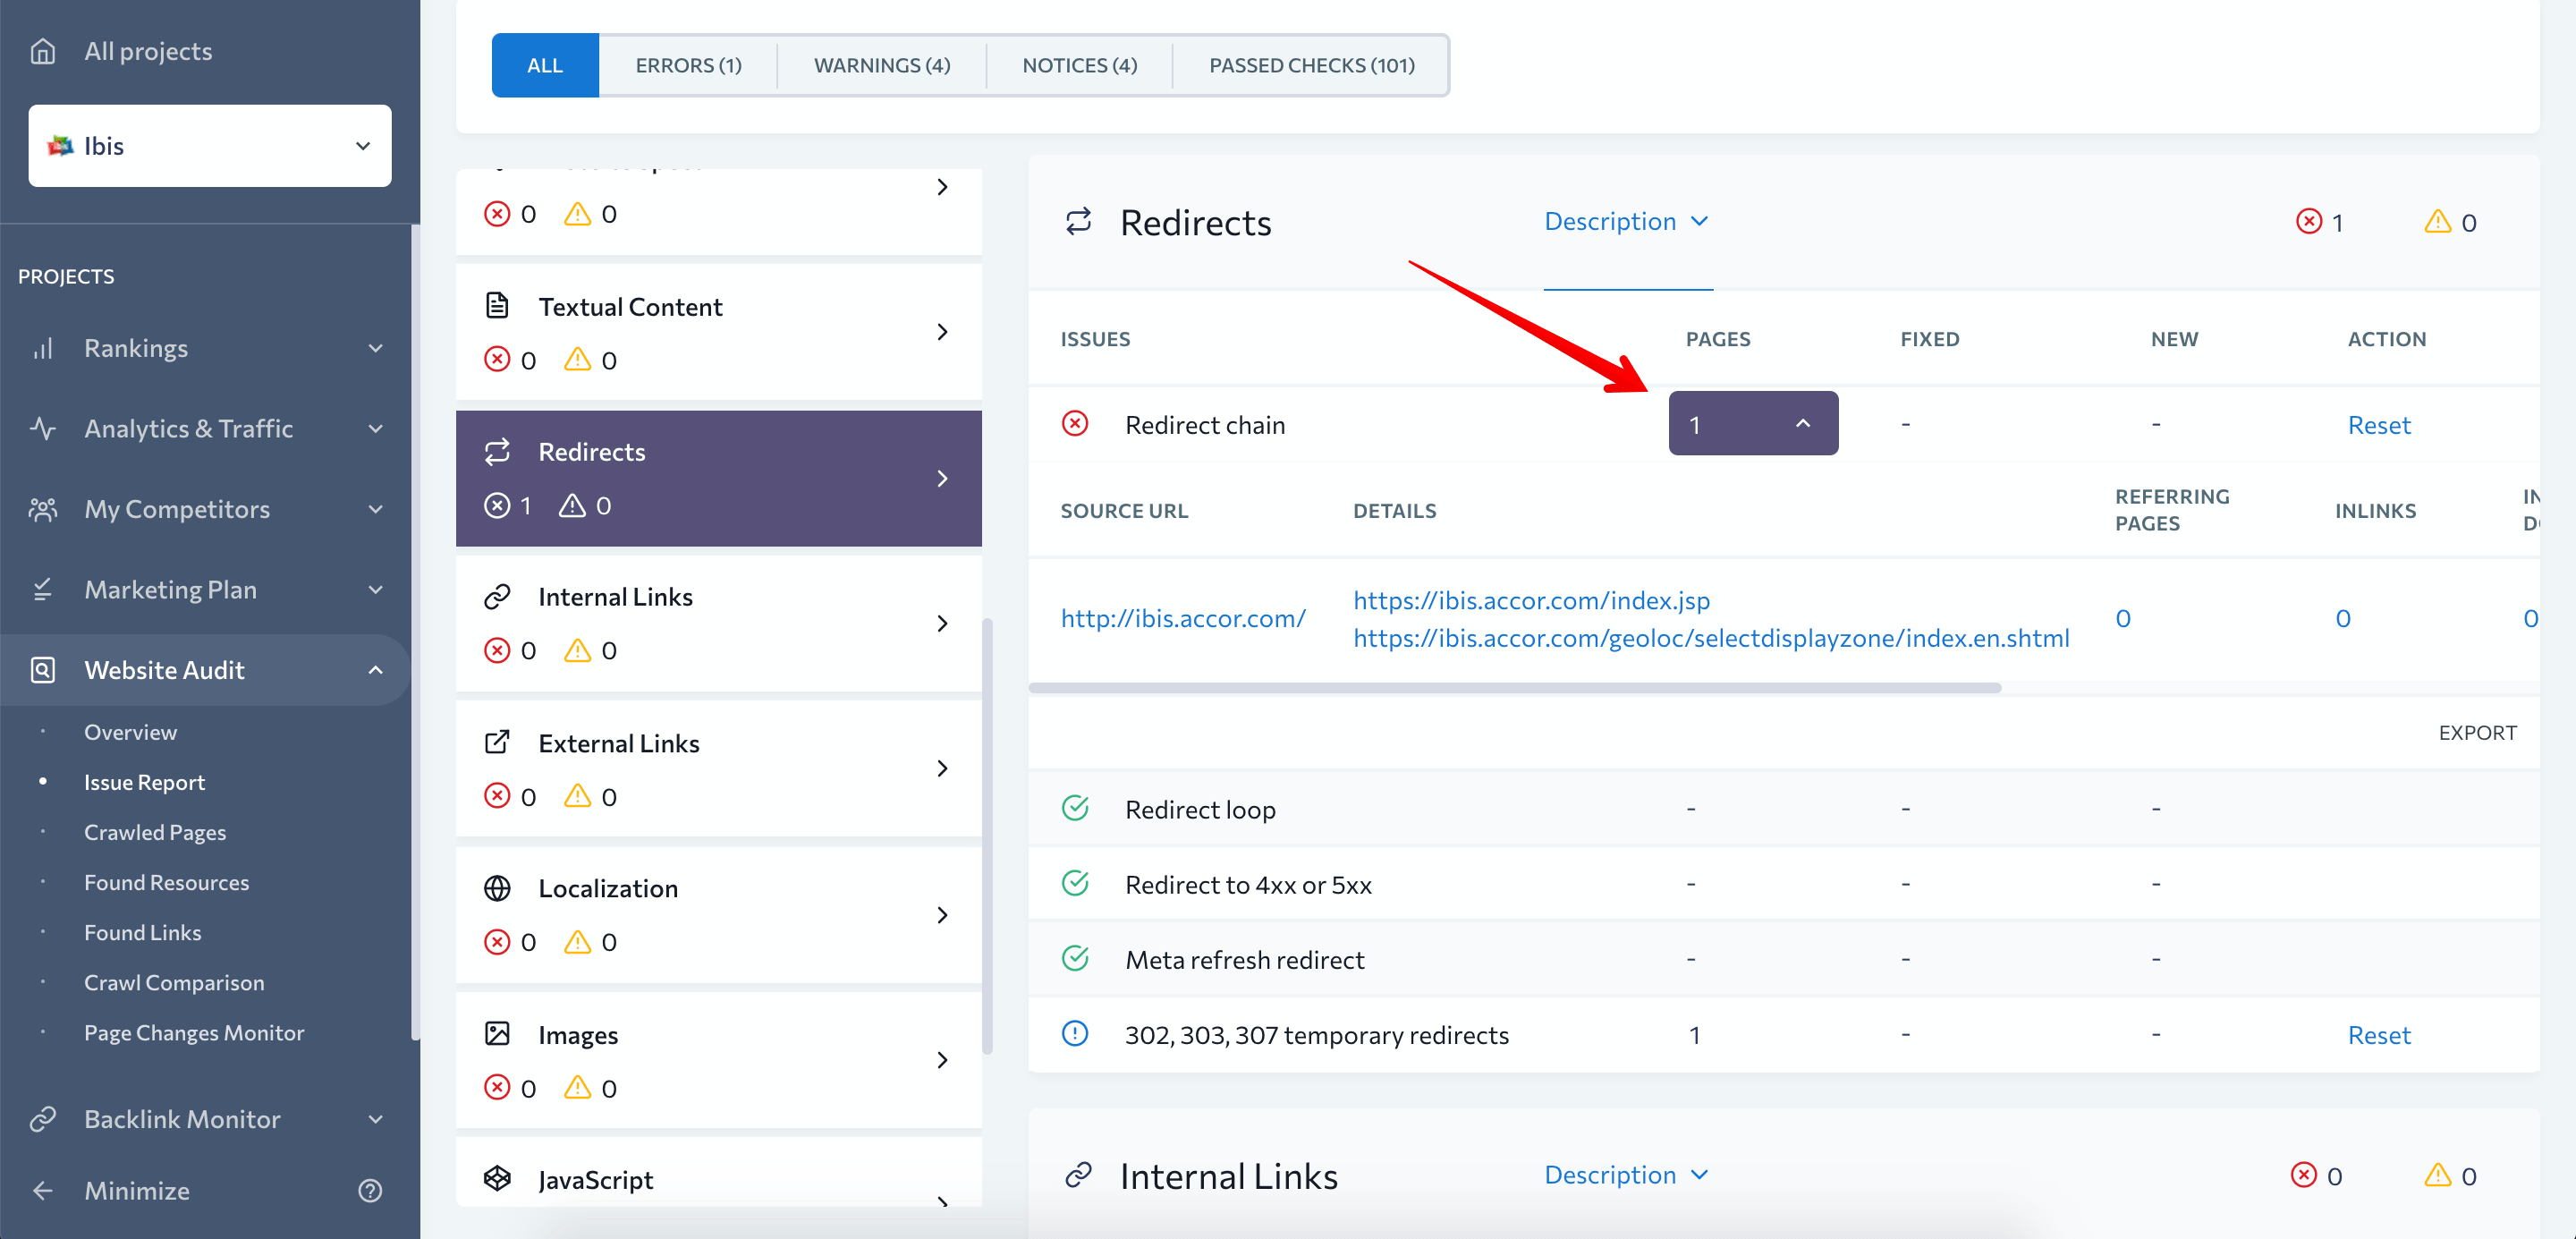The image size is (2576, 1239).
Task: Open the Ibis project dropdown
Action: [x=210, y=146]
